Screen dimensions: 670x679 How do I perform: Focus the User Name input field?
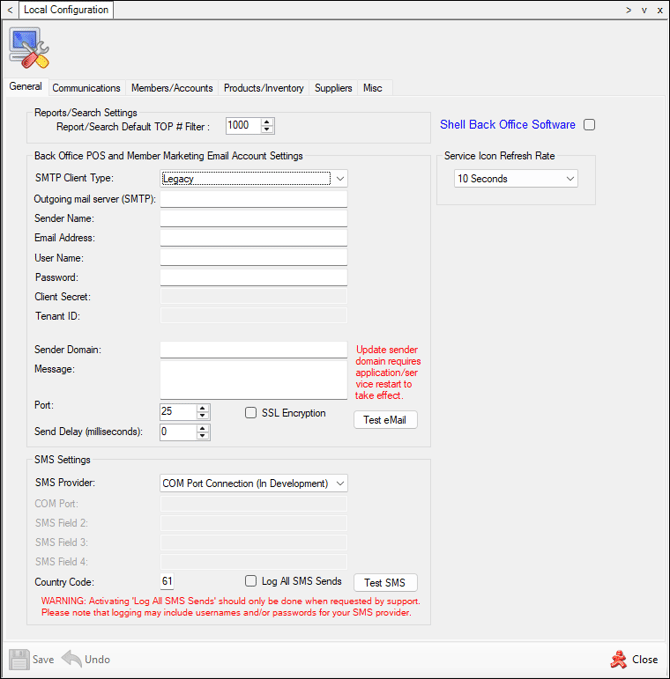pos(254,258)
